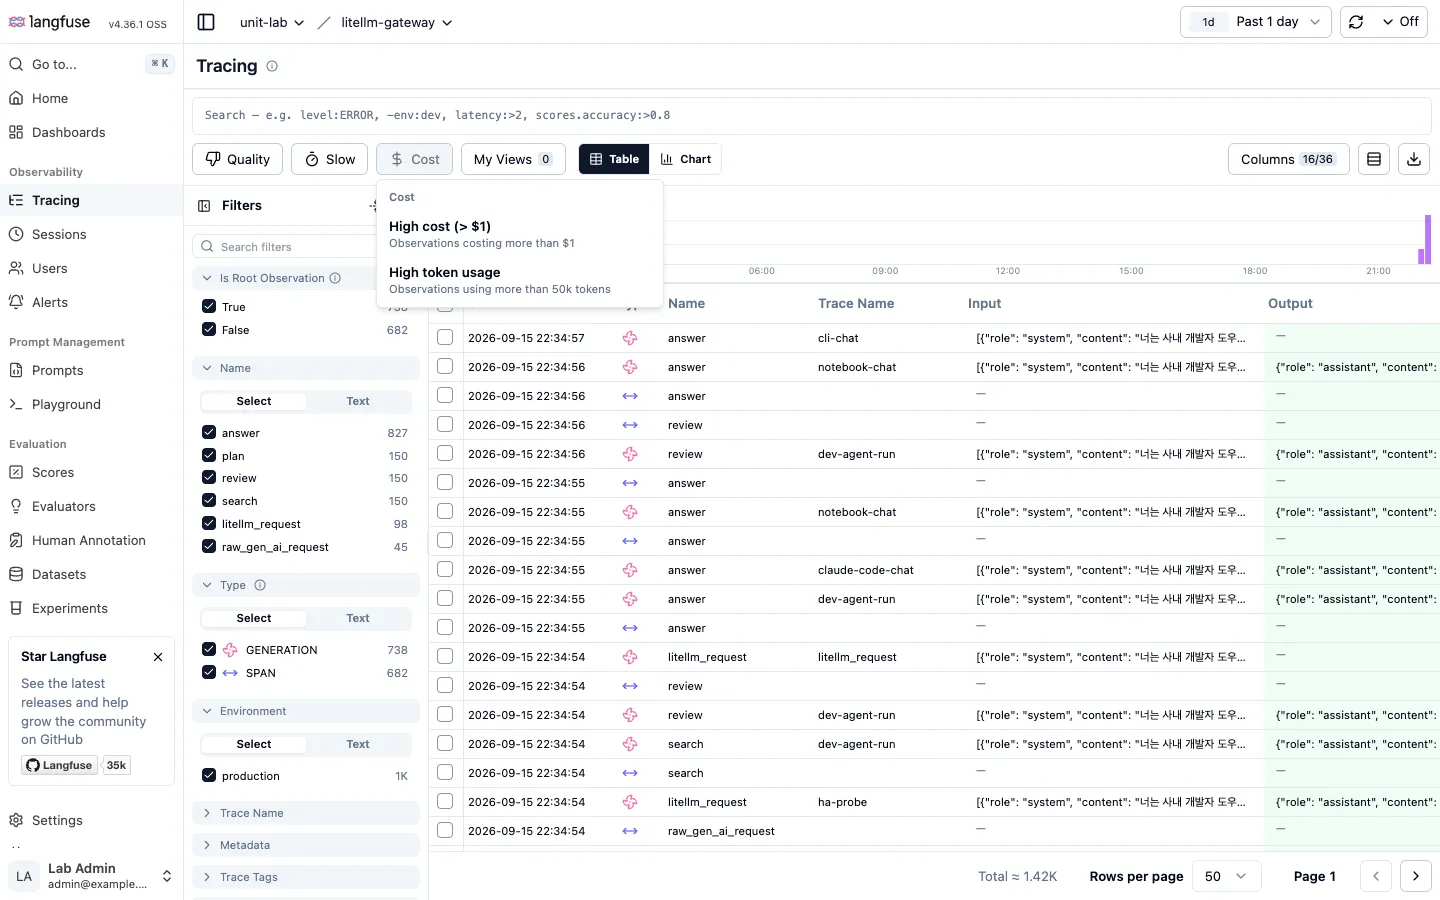Open Evaluators in the sidebar
Image resolution: width=1440 pixels, height=900 pixels.
[x=92, y=506]
